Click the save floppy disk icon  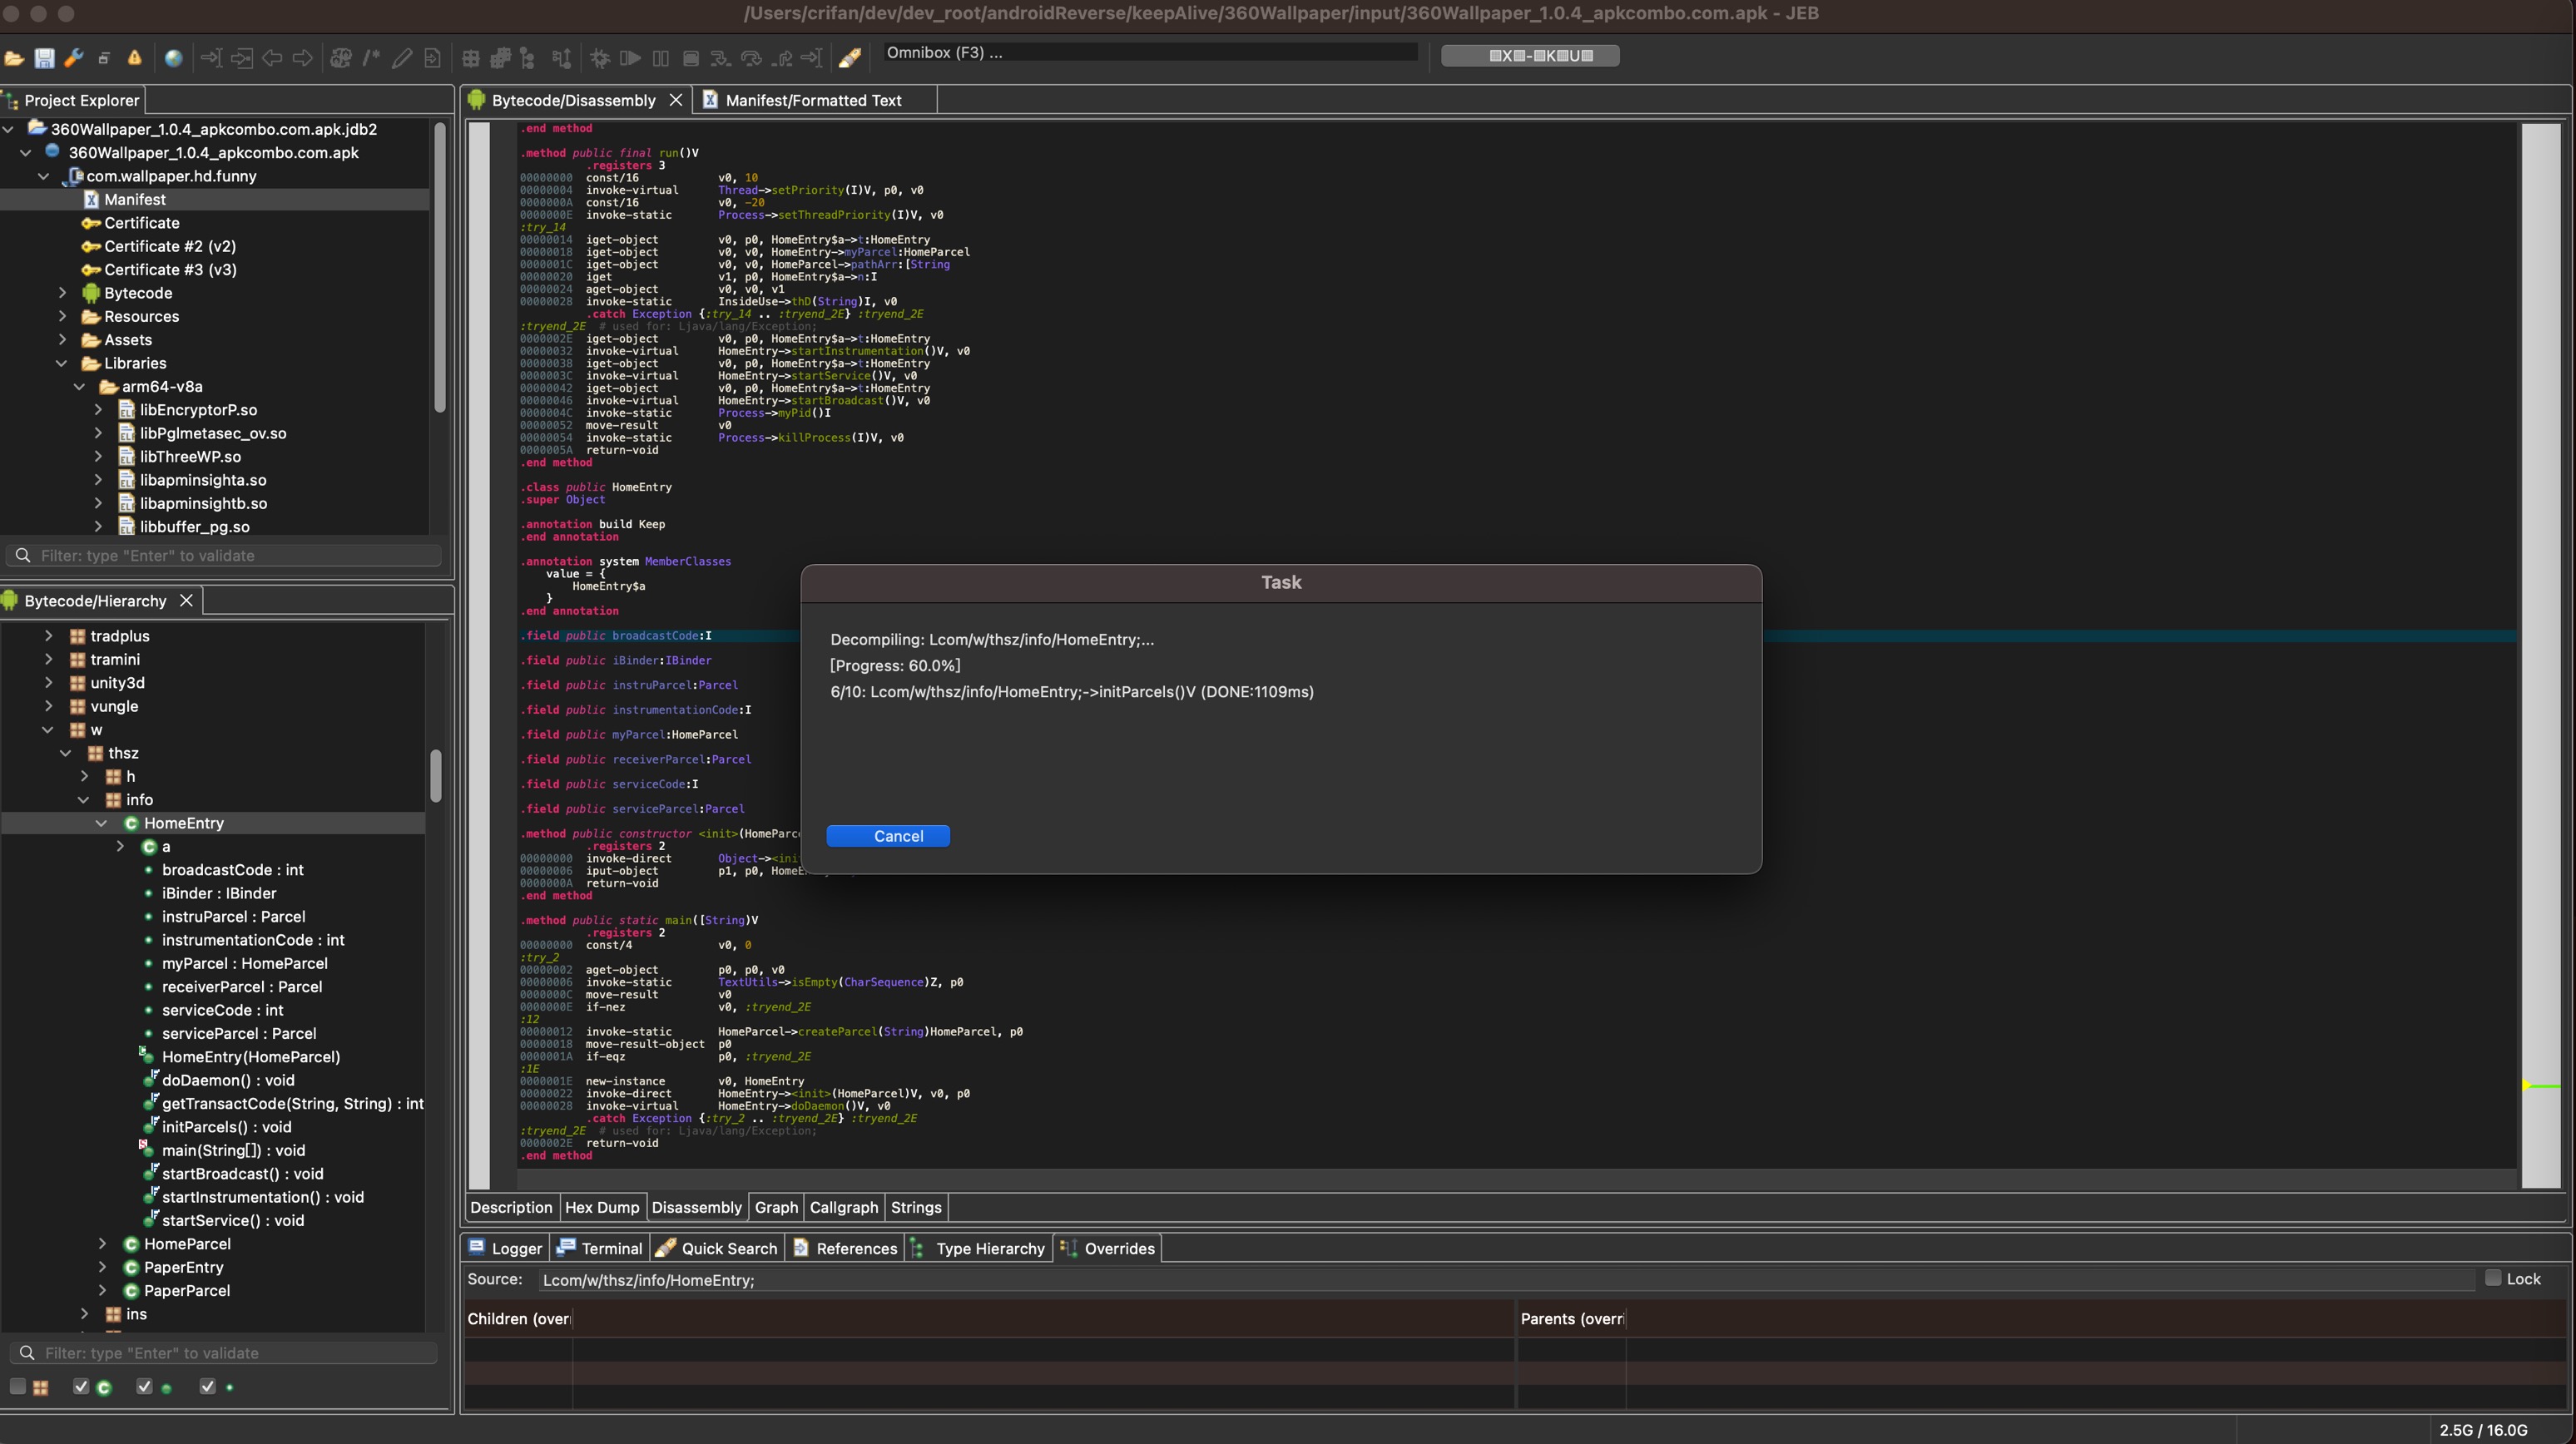click(x=44, y=58)
